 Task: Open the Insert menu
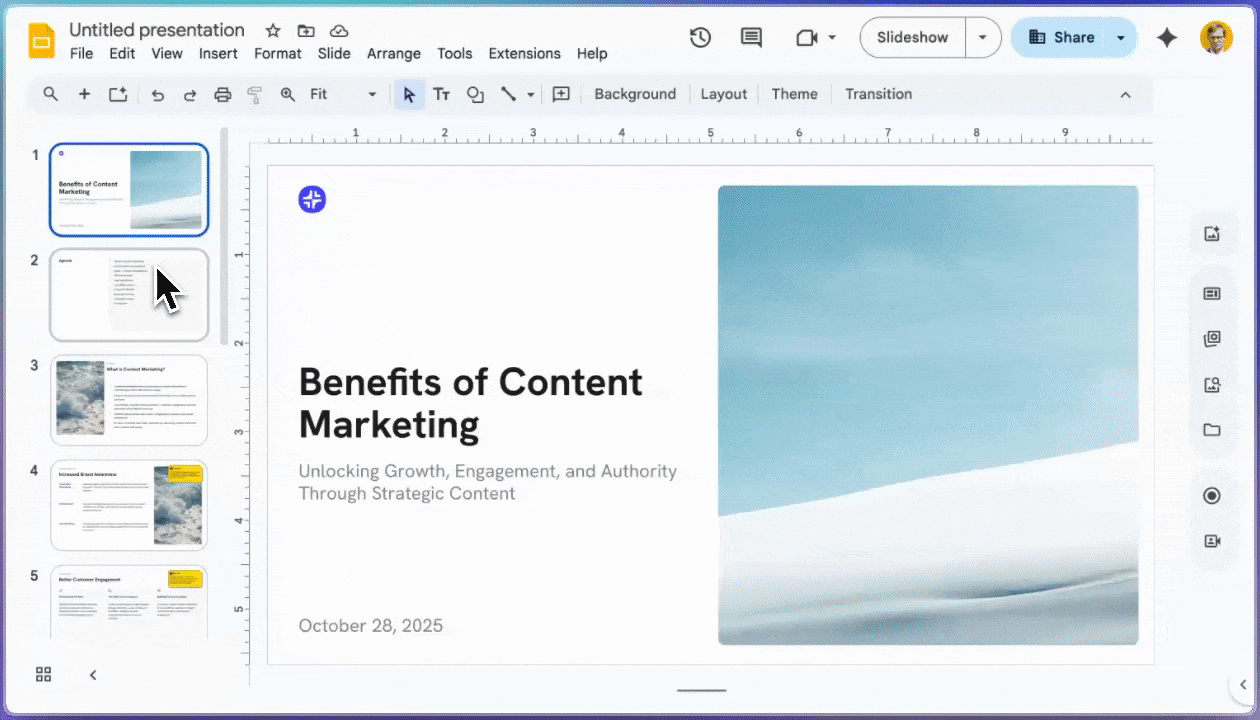click(x=218, y=54)
